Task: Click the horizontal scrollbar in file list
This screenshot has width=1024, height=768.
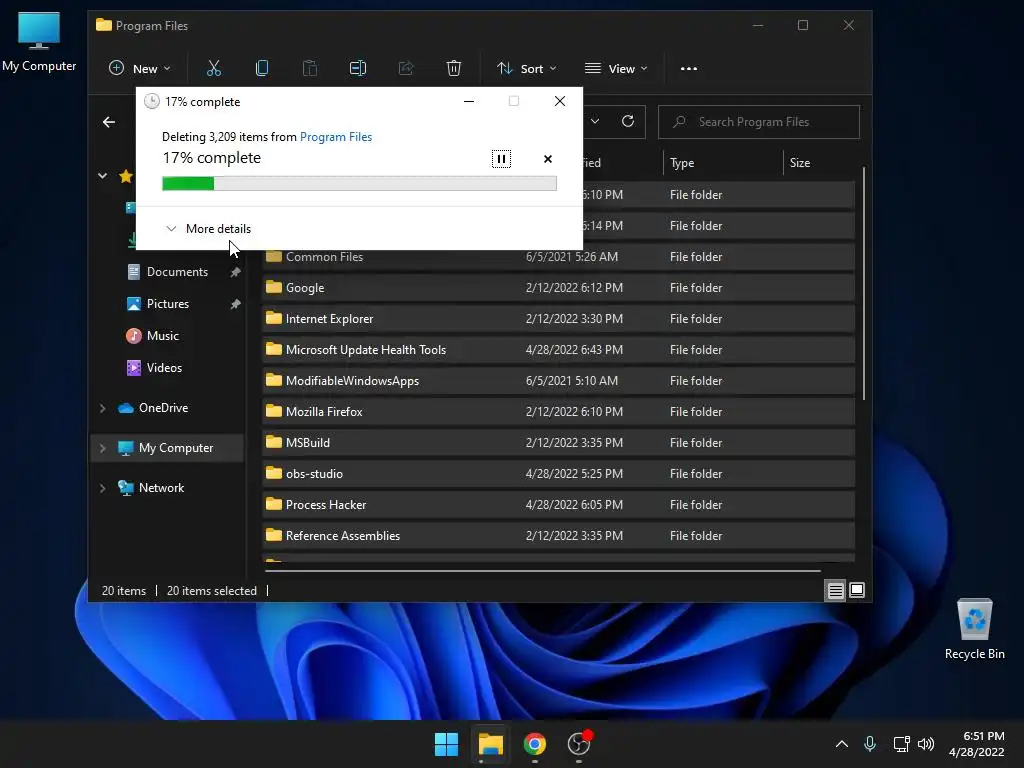Action: tap(543, 571)
